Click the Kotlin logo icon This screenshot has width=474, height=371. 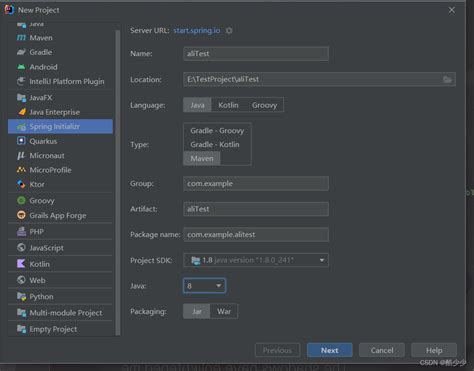21,264
